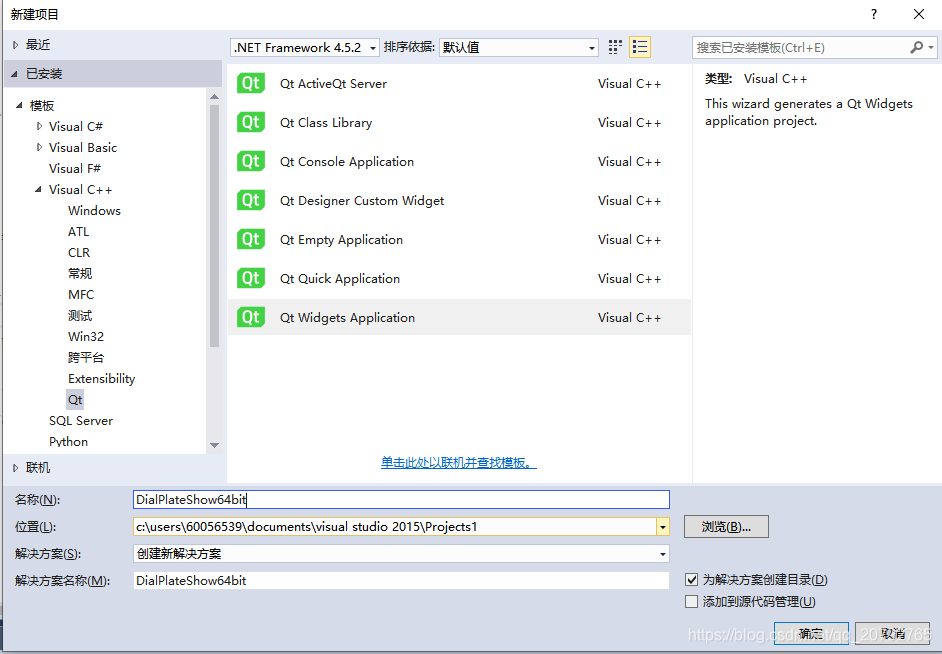
Task: Click the Qt Empty Application template icon
Action: tap(251, 240)
